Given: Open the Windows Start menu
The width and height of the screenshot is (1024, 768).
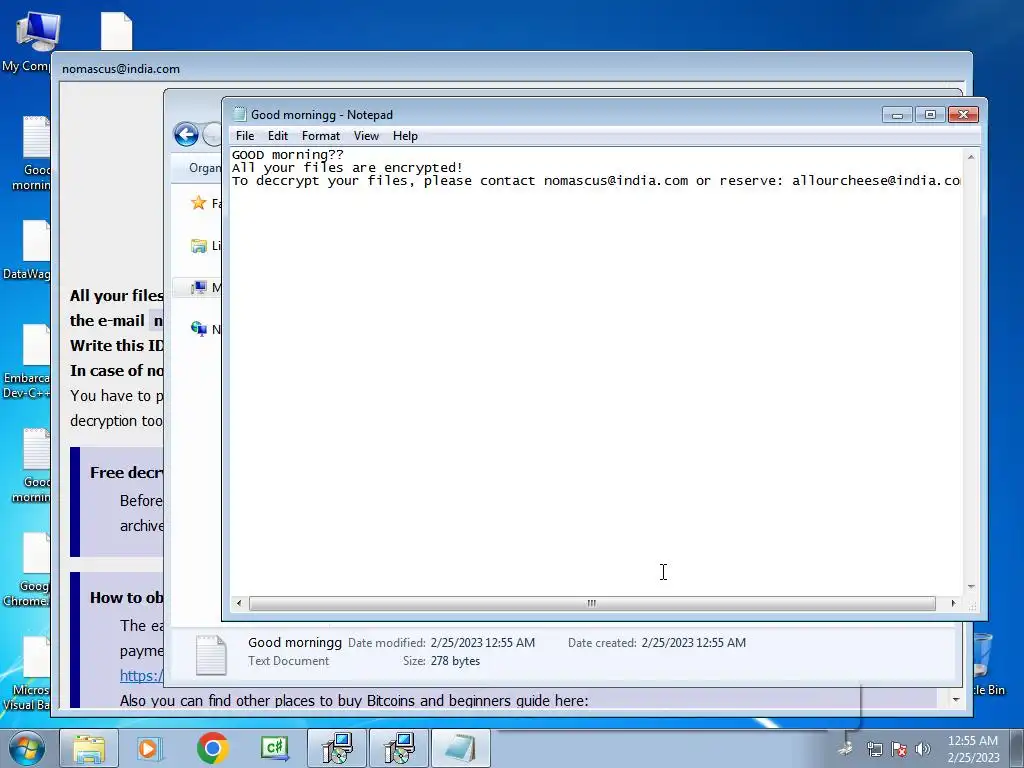Looking at the screenshot, I should tap(26, 748).
